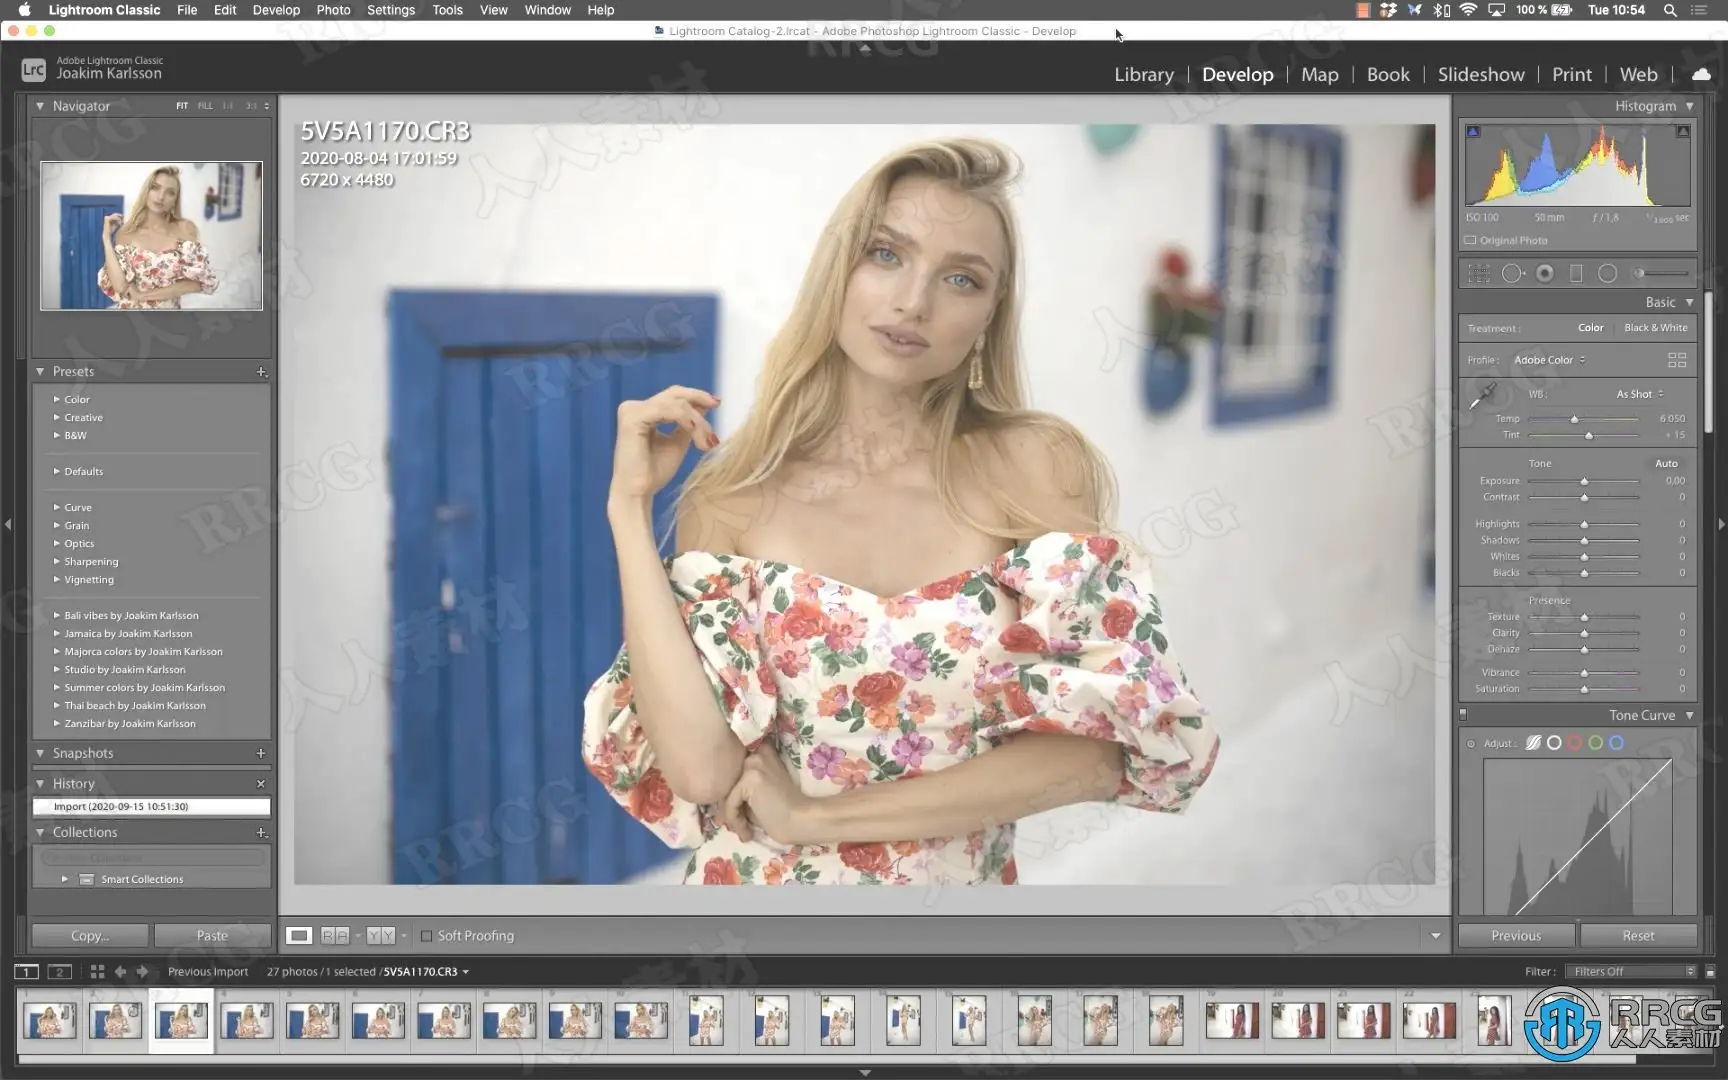Expand the Smart Collections folder
Image resolution: width=1728 pixels, height=1080 pixels.
click(65, 879)
